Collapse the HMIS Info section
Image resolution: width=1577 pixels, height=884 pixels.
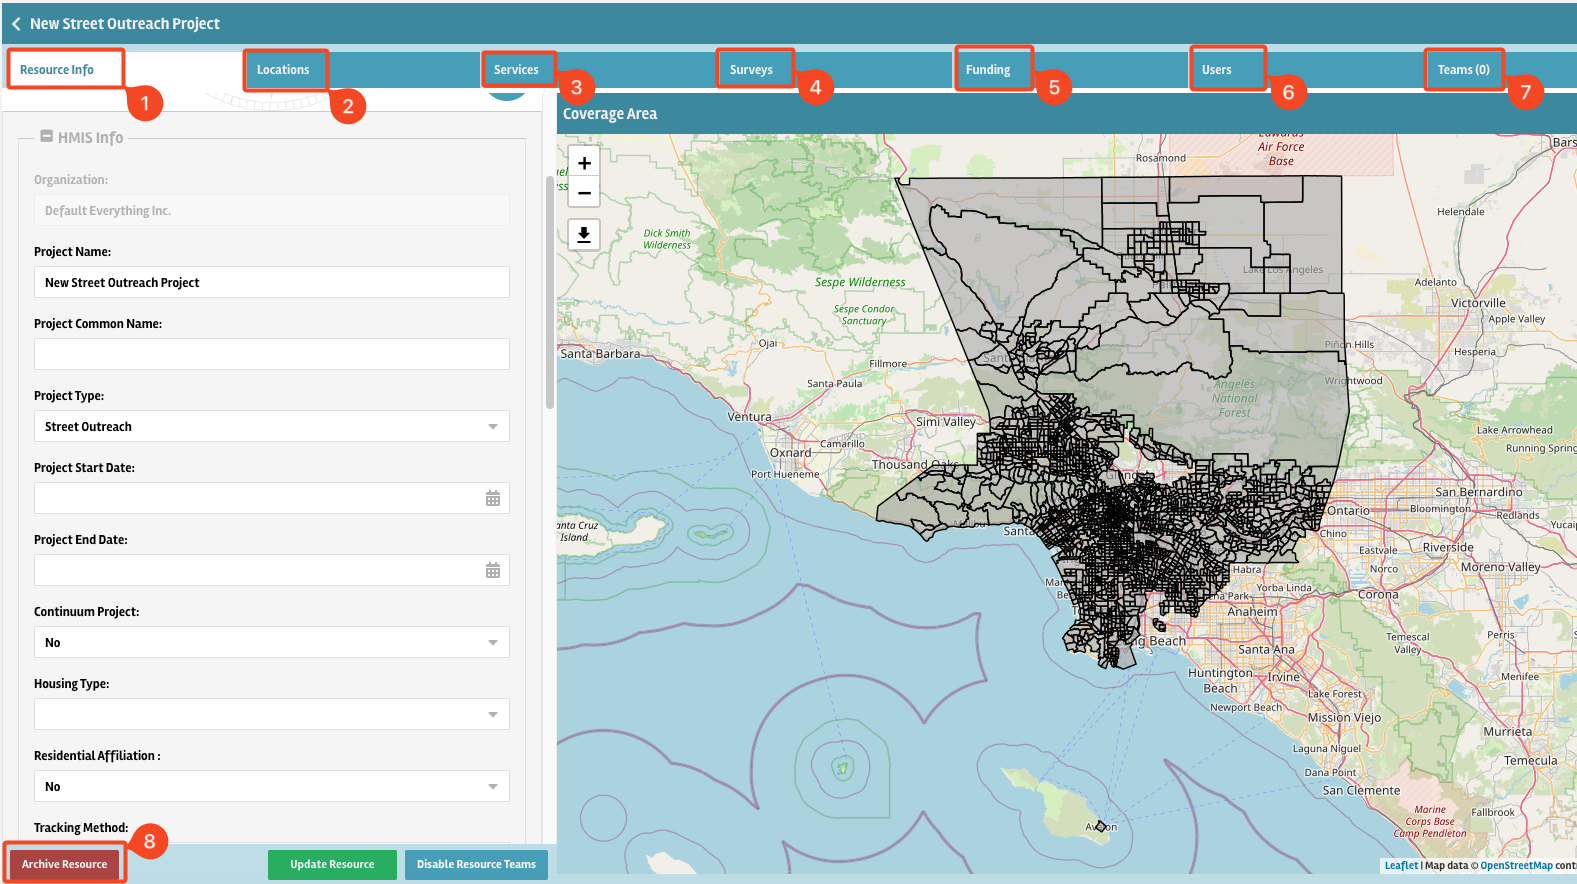point(46,137)
